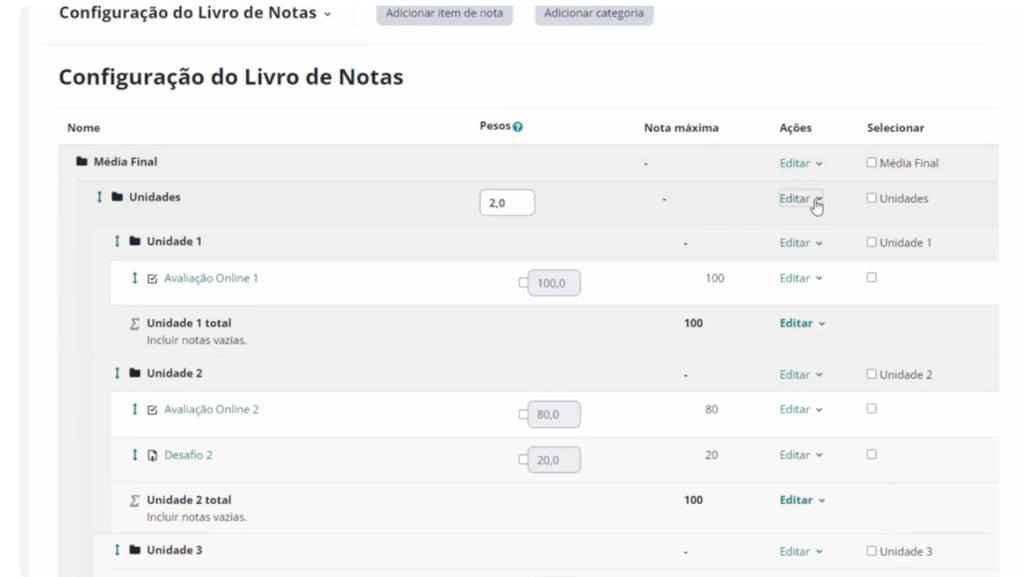
Task: Click the move arrow icon beside Unidades
Action: (x=99, y=197)
